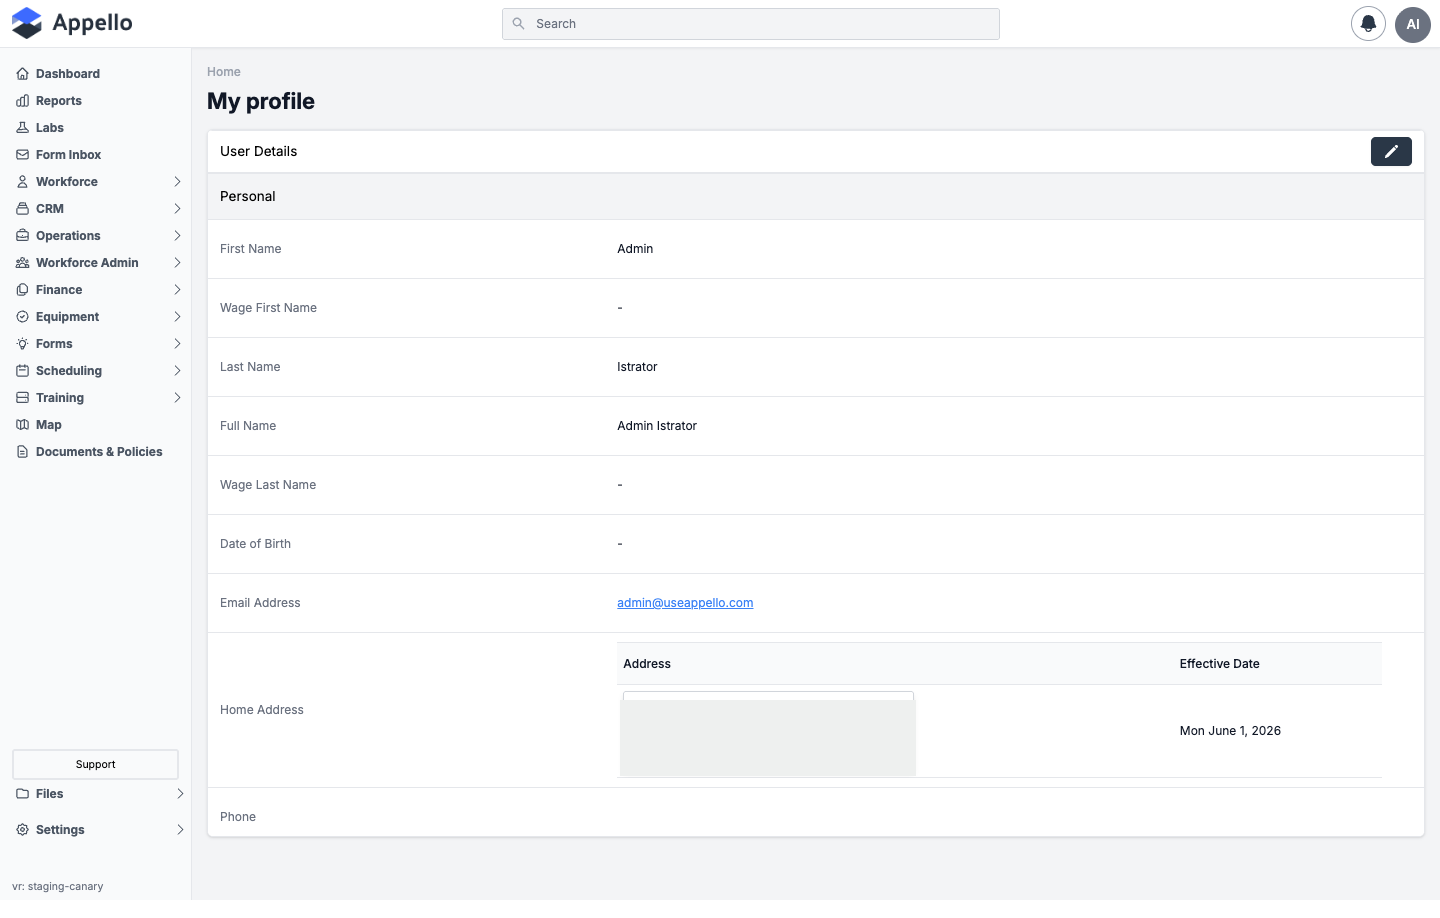Expand the Operations submenu chevron
This screenshot has width=1440, height=918.
click(x=177, y=236)
